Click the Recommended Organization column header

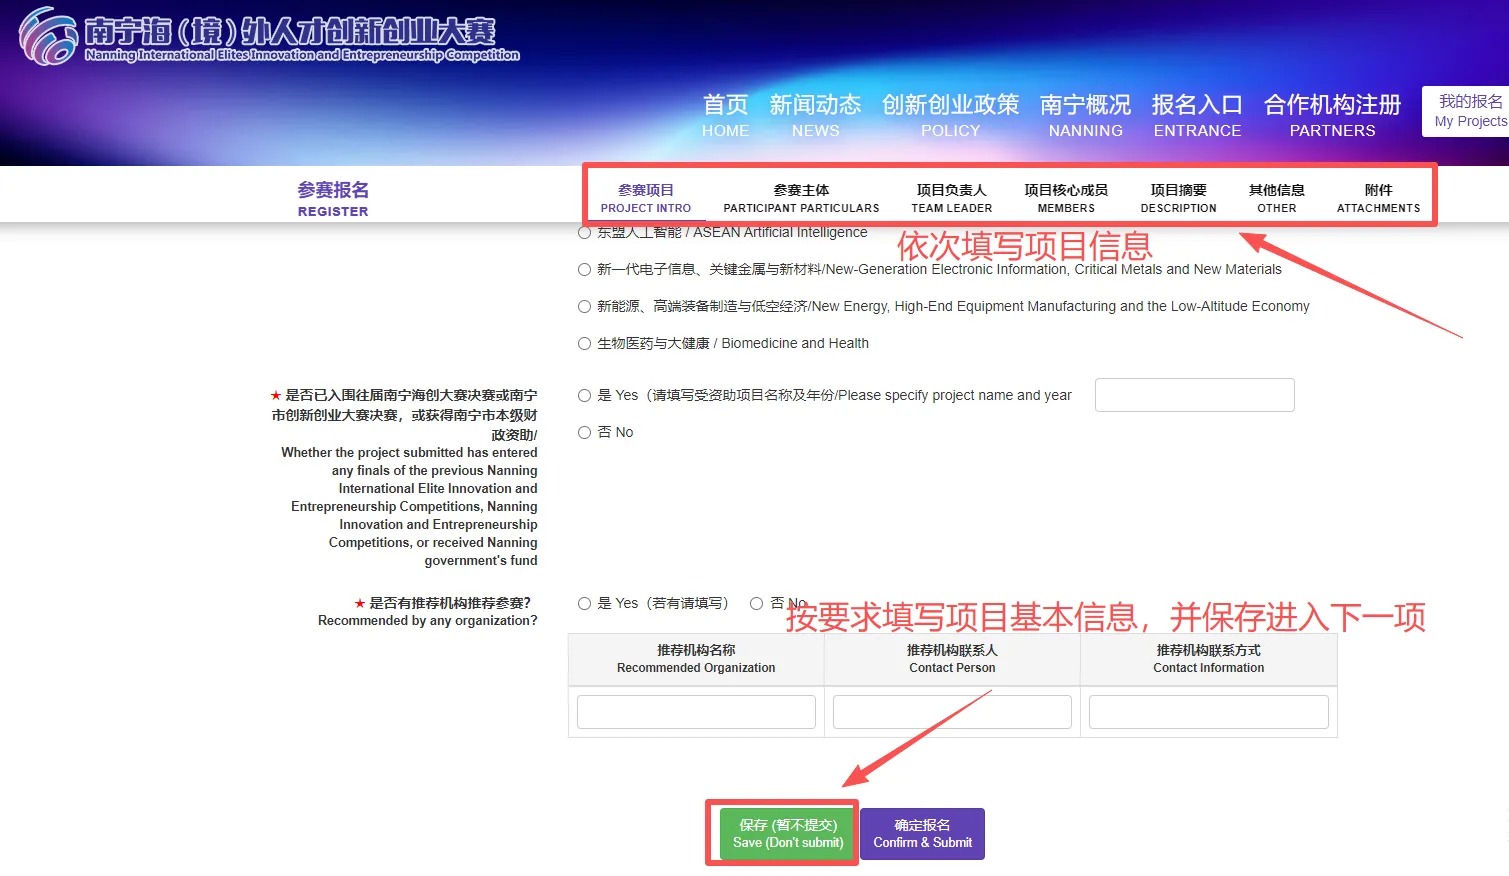coord(696,659)
